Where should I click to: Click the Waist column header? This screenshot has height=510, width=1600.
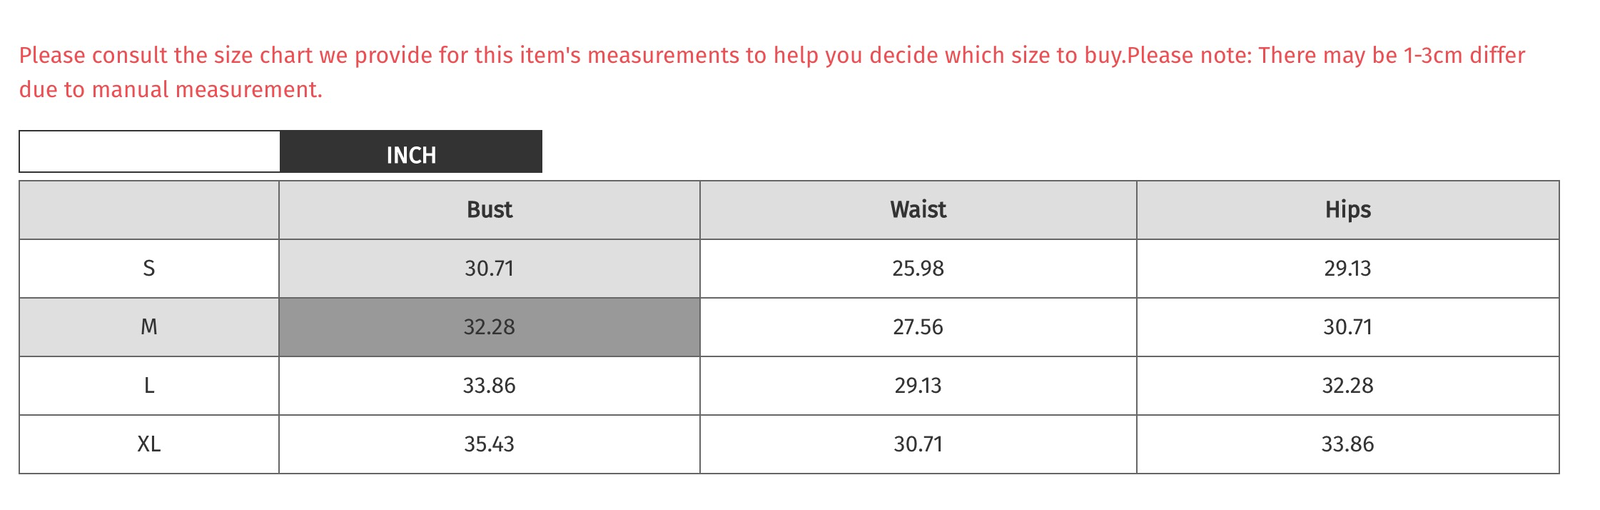pos(918,210)
